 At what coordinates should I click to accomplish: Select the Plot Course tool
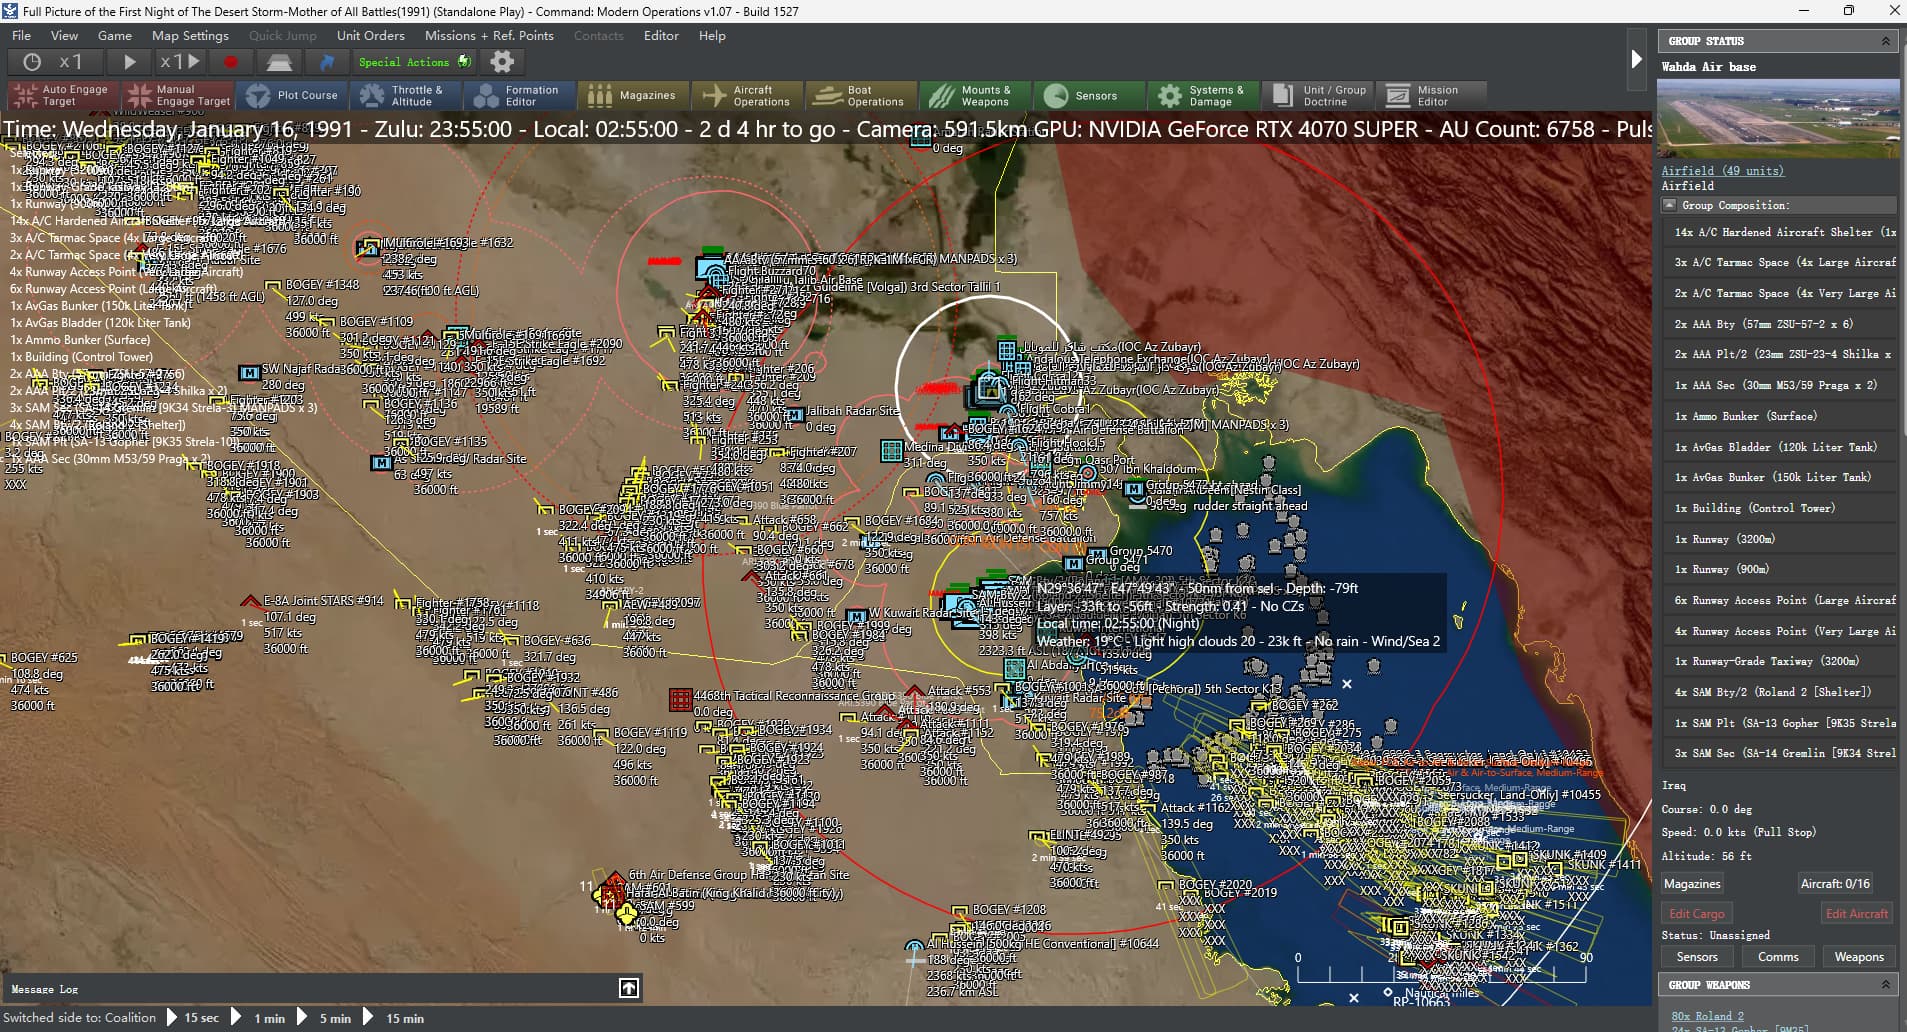coord(292,95)
